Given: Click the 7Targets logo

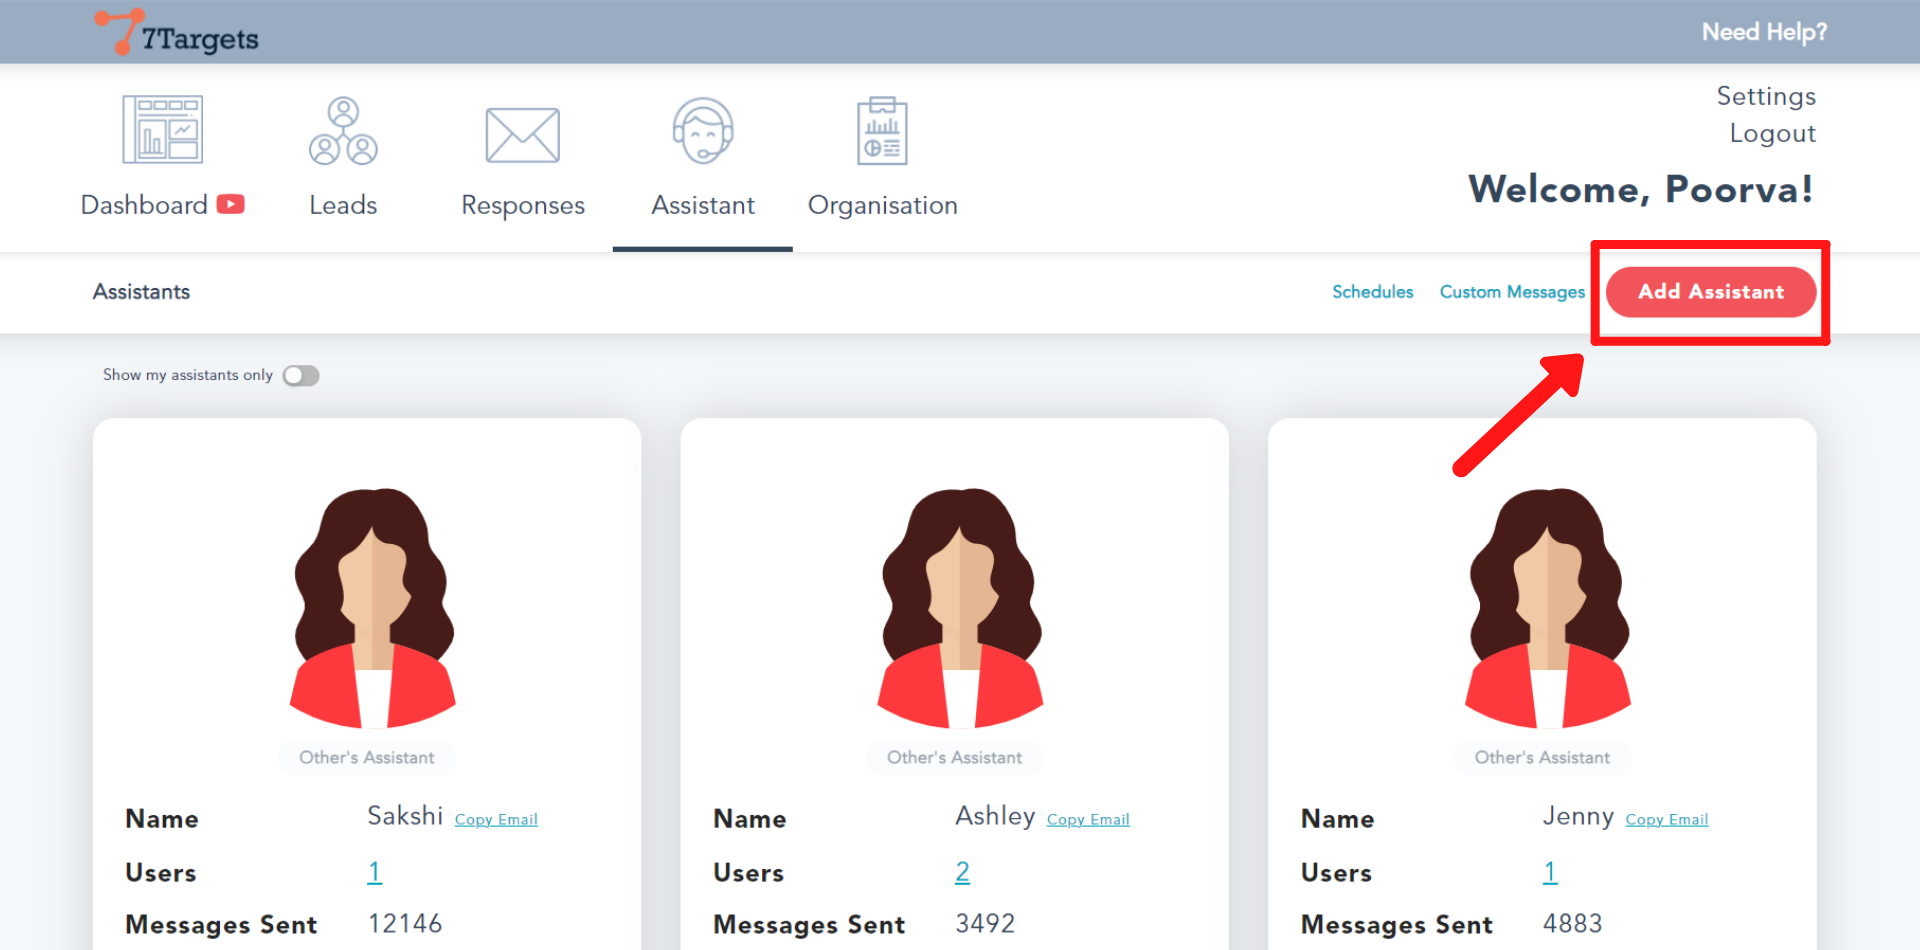Looking at the screenshot, I should [177, 32].
